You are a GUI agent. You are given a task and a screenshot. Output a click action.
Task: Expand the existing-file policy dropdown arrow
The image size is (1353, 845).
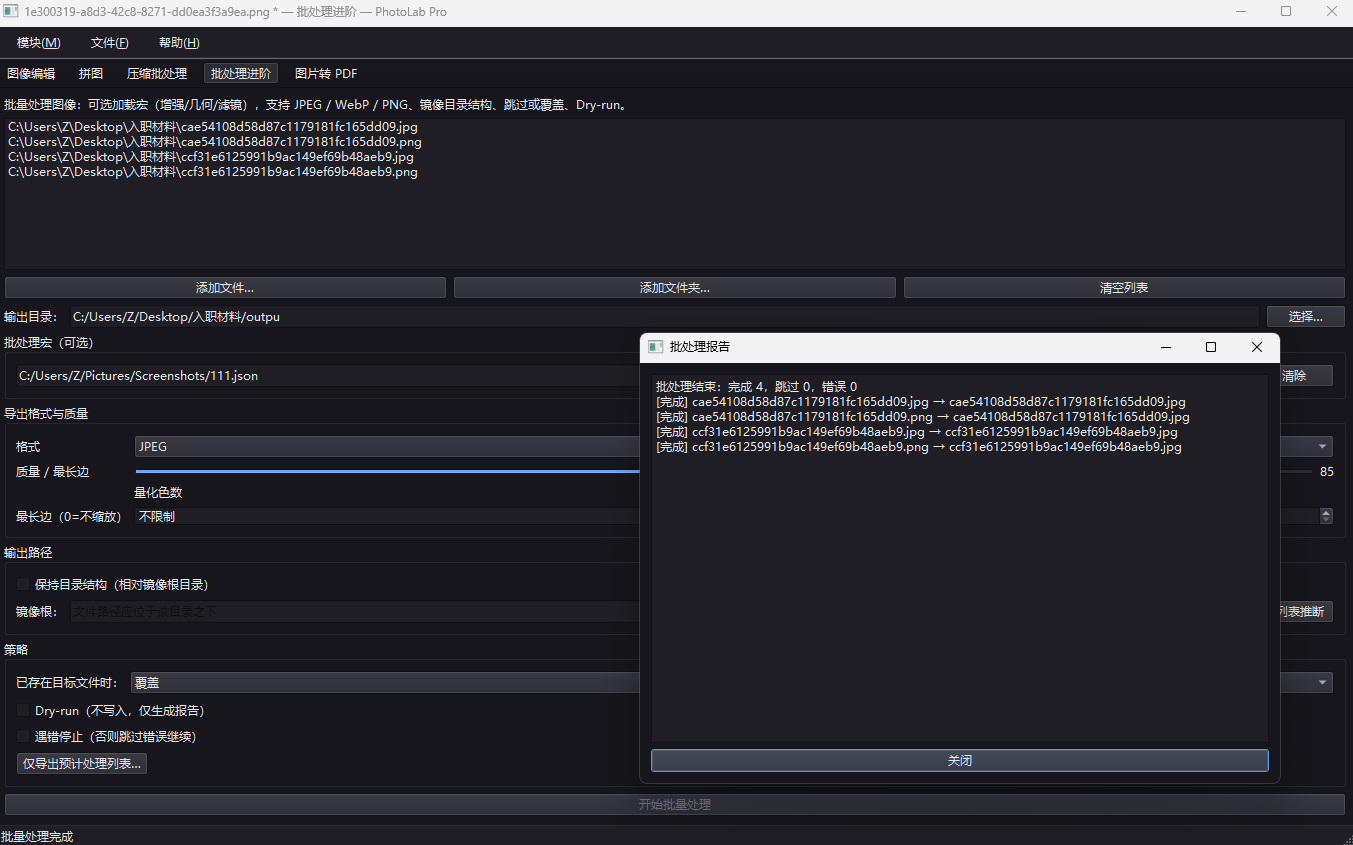pyautogui.click(x=1323, y=683)
